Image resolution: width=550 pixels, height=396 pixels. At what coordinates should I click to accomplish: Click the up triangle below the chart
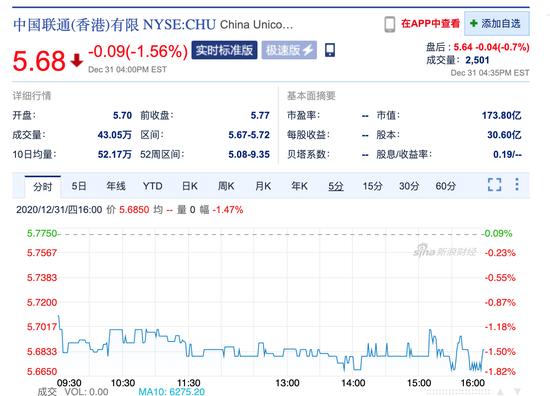tap(501, 392)
